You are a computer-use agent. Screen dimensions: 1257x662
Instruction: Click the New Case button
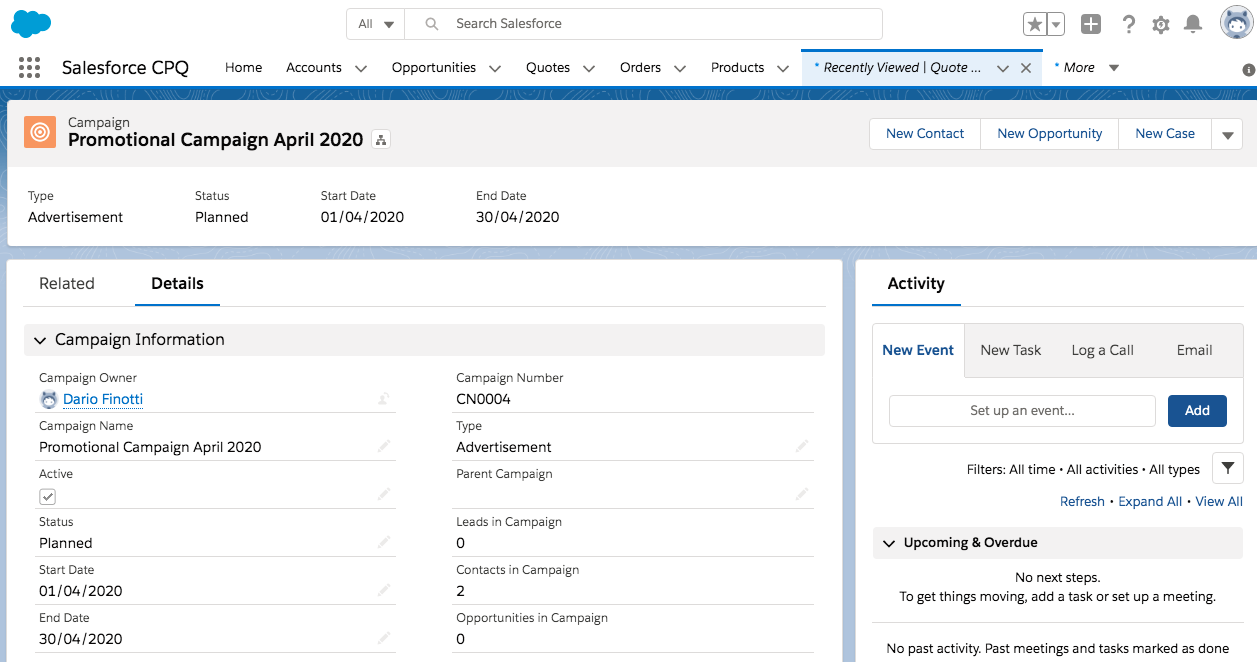[x=1165, y=134]
